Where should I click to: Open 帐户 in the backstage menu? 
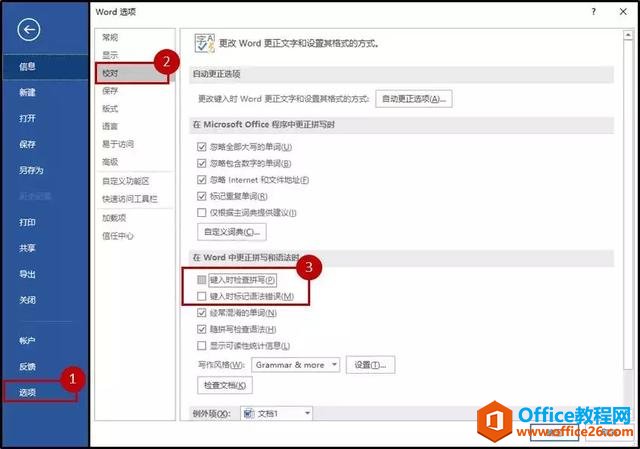point(27,340)
